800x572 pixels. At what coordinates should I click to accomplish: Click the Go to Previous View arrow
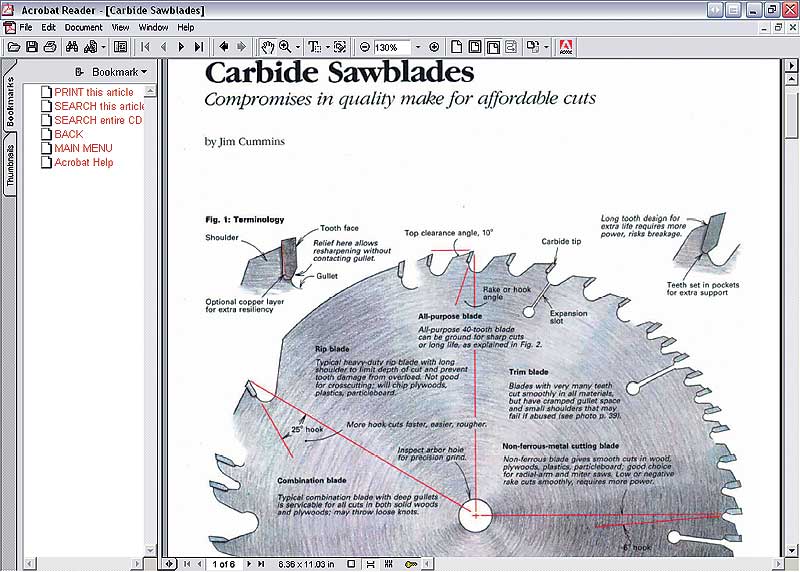(223, 47)
